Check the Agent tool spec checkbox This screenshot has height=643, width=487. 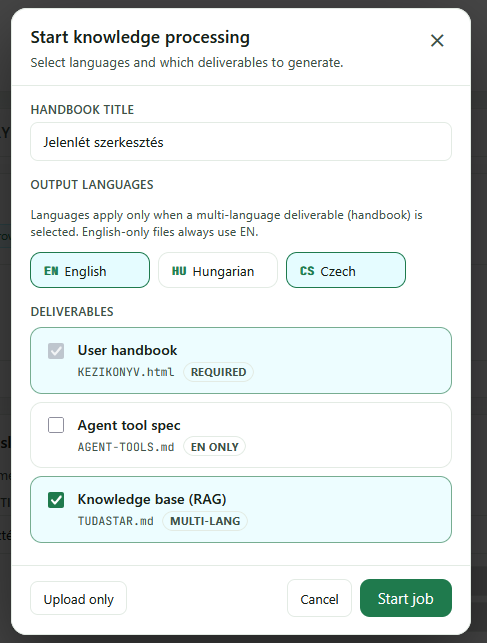pyautogui.click(x=56, y=425)
